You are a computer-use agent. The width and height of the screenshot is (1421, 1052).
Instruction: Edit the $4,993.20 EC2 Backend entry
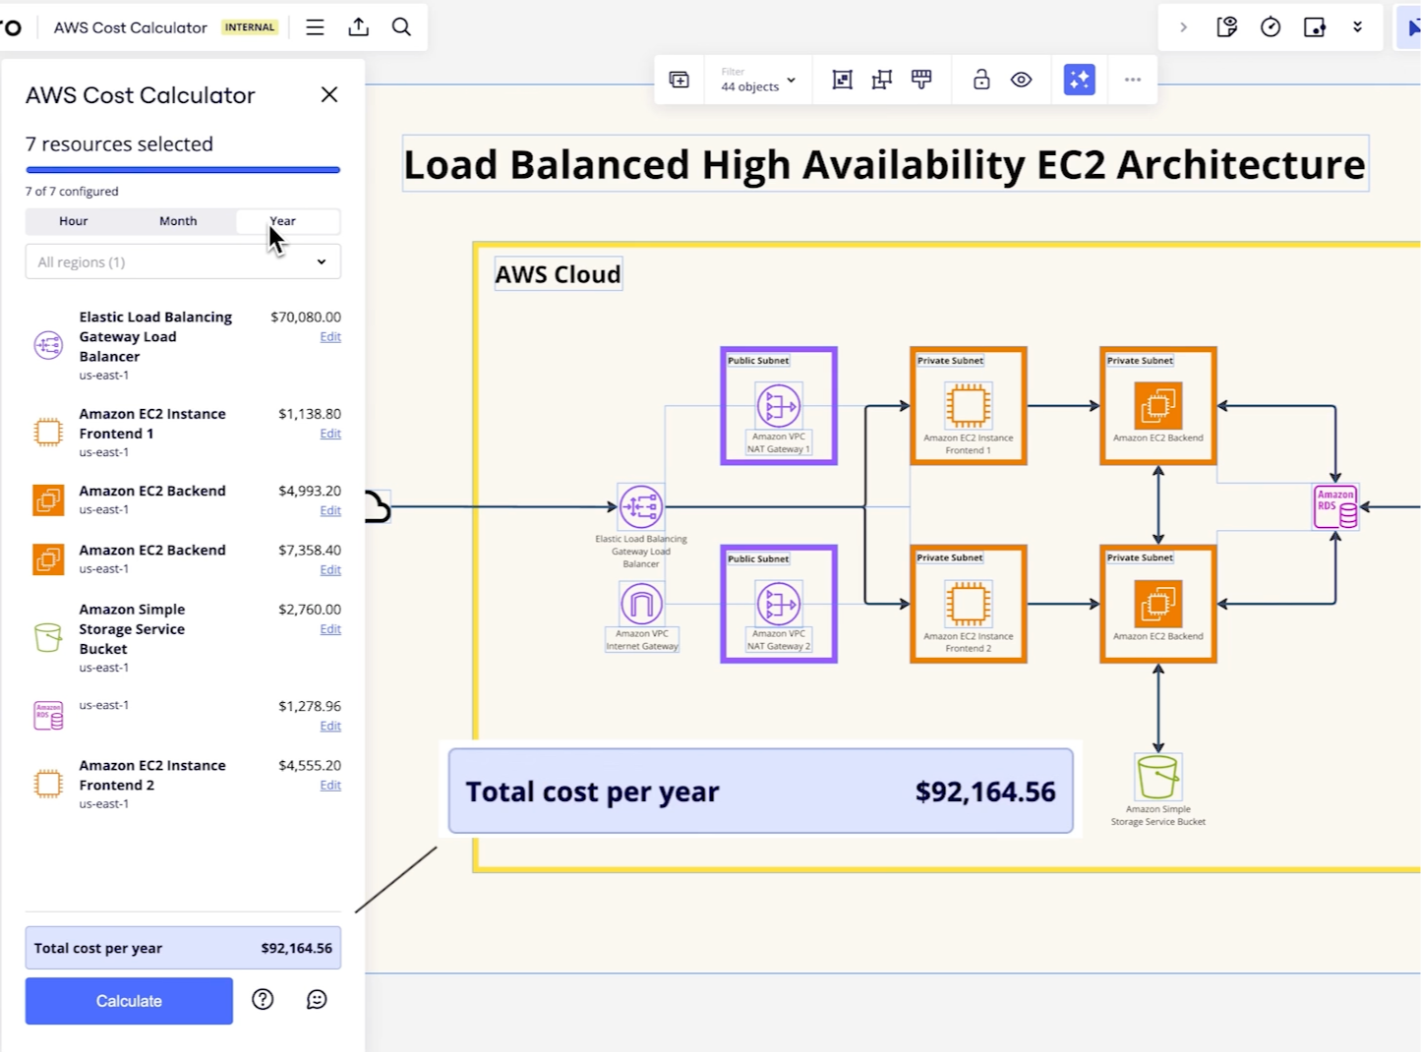pyautogui.click(x=330, y=511)
